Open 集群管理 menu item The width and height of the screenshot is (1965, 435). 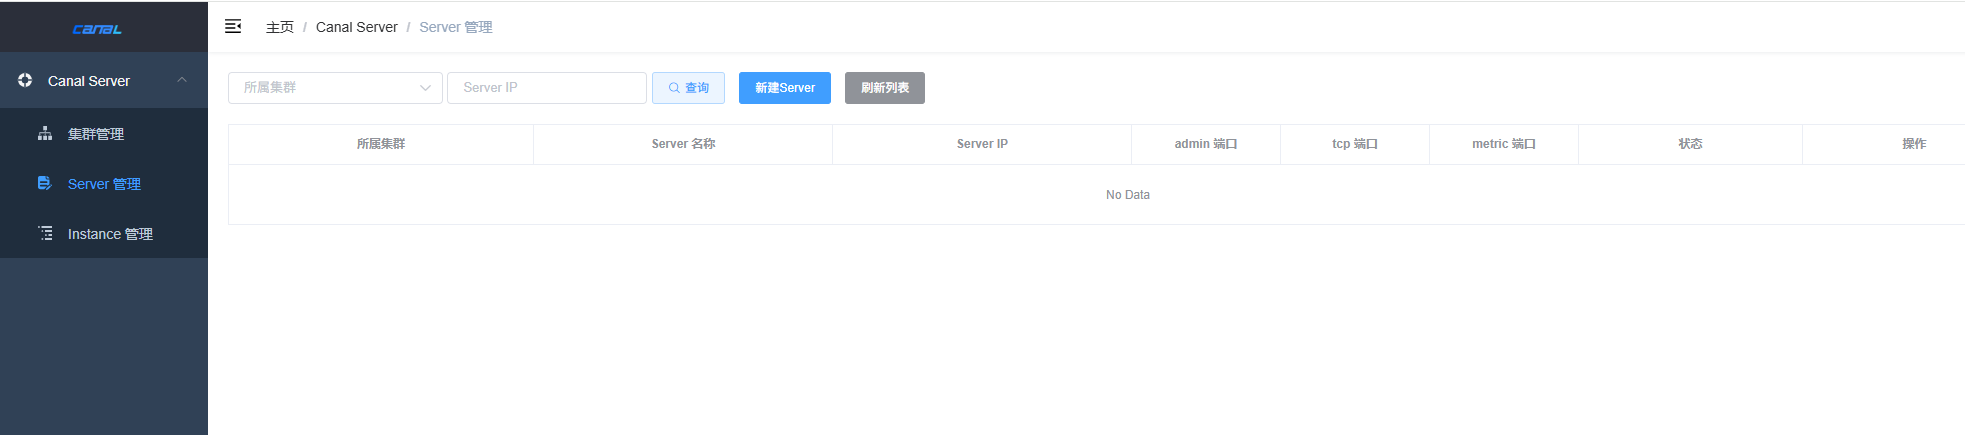coord(104,133)
